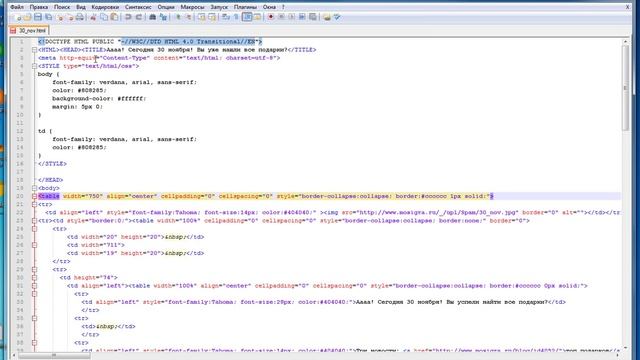Stop macro recording using the stop icon
This screenshot has height=360, width=640.
click(281, 17)
